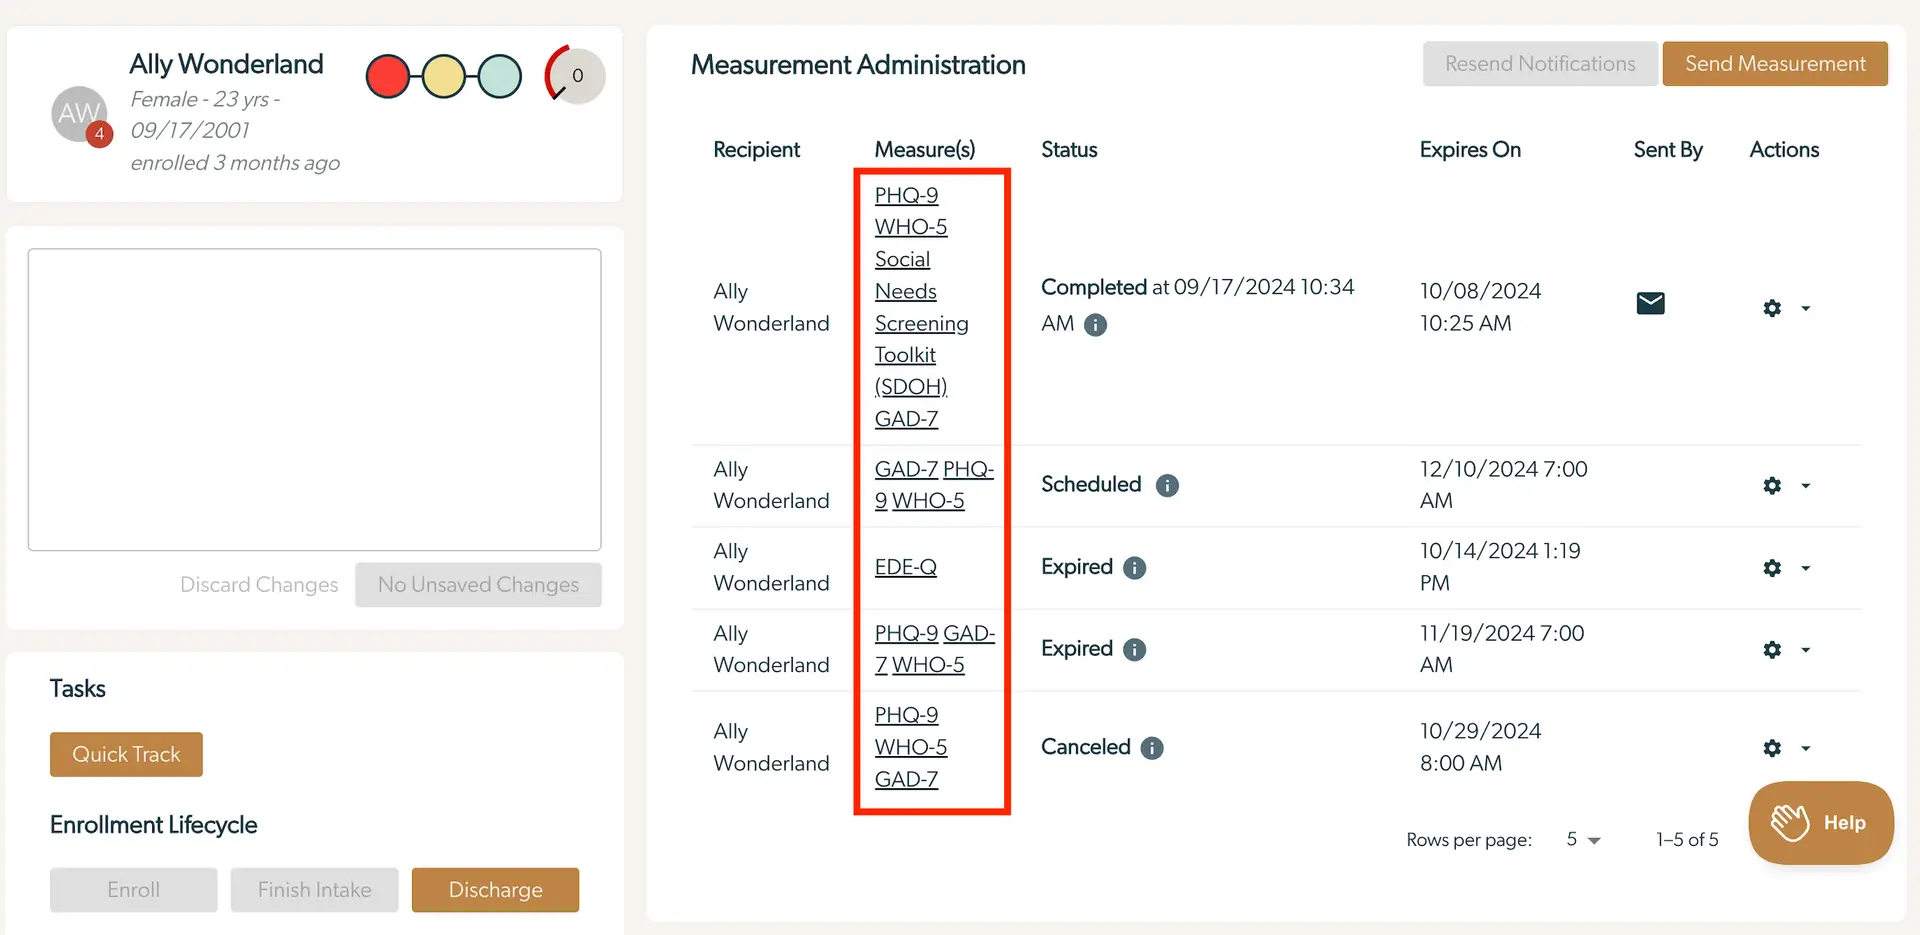This screenshot has height=935, width=1920.
Task: Click the Send Measurement button
Action: pyautogui.click(x=1775, y=63)
